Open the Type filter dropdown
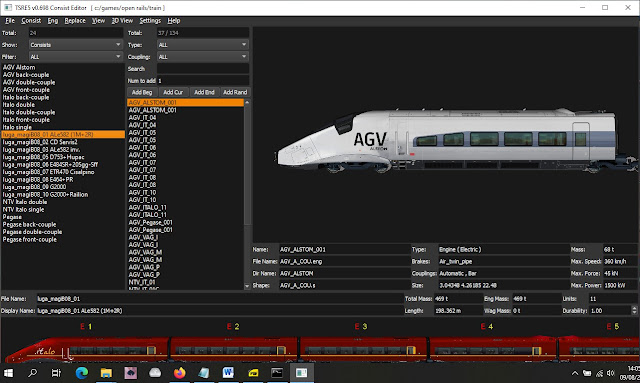The width and height of the screenshot is (640, 383). click(x=203, y=45)
